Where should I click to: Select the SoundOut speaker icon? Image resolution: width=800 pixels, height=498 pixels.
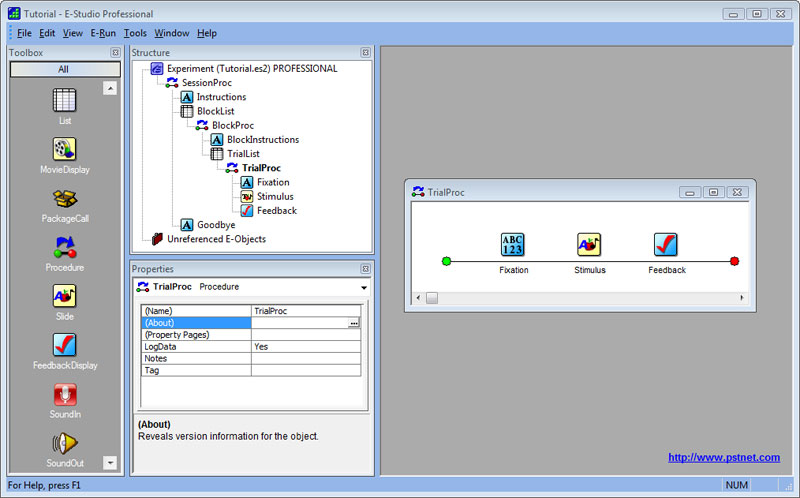pyautogui.click(x=65, y=442)
